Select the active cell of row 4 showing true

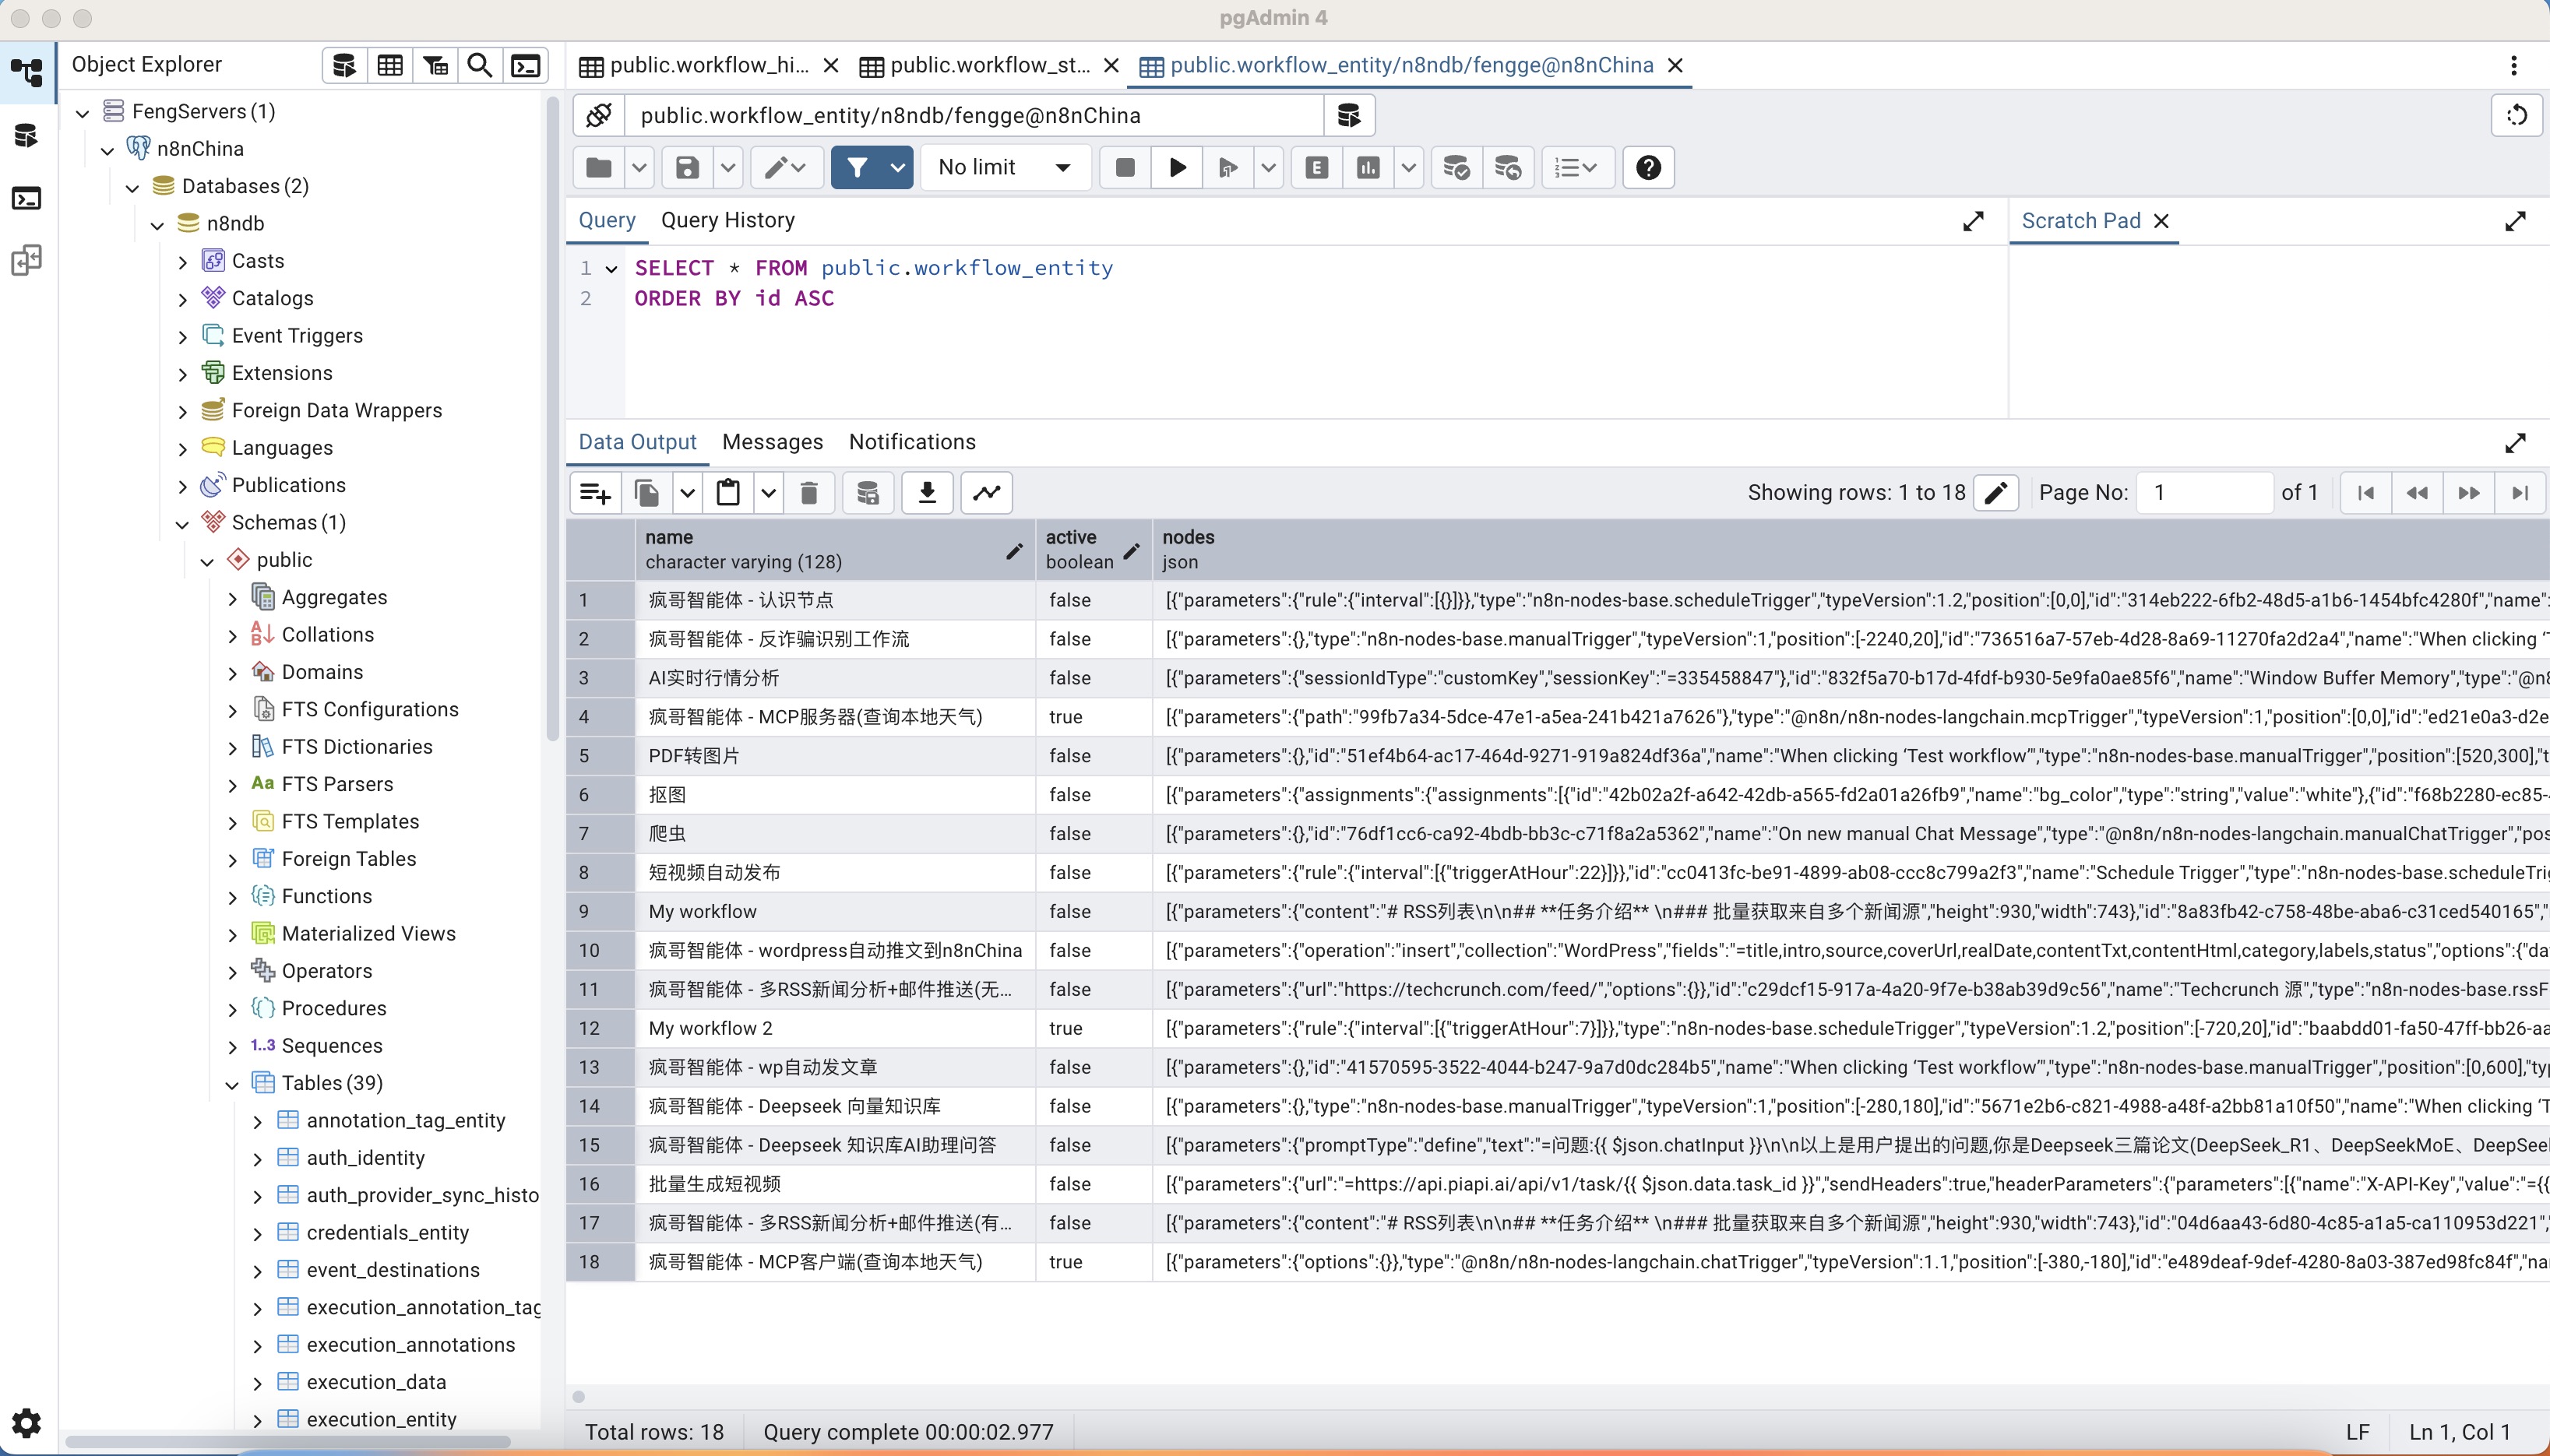[1093, 717]
